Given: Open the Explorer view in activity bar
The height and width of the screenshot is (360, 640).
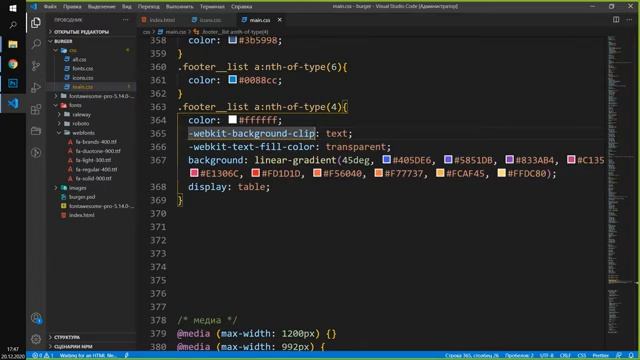Looking at the screenshot, I should 36,22.
